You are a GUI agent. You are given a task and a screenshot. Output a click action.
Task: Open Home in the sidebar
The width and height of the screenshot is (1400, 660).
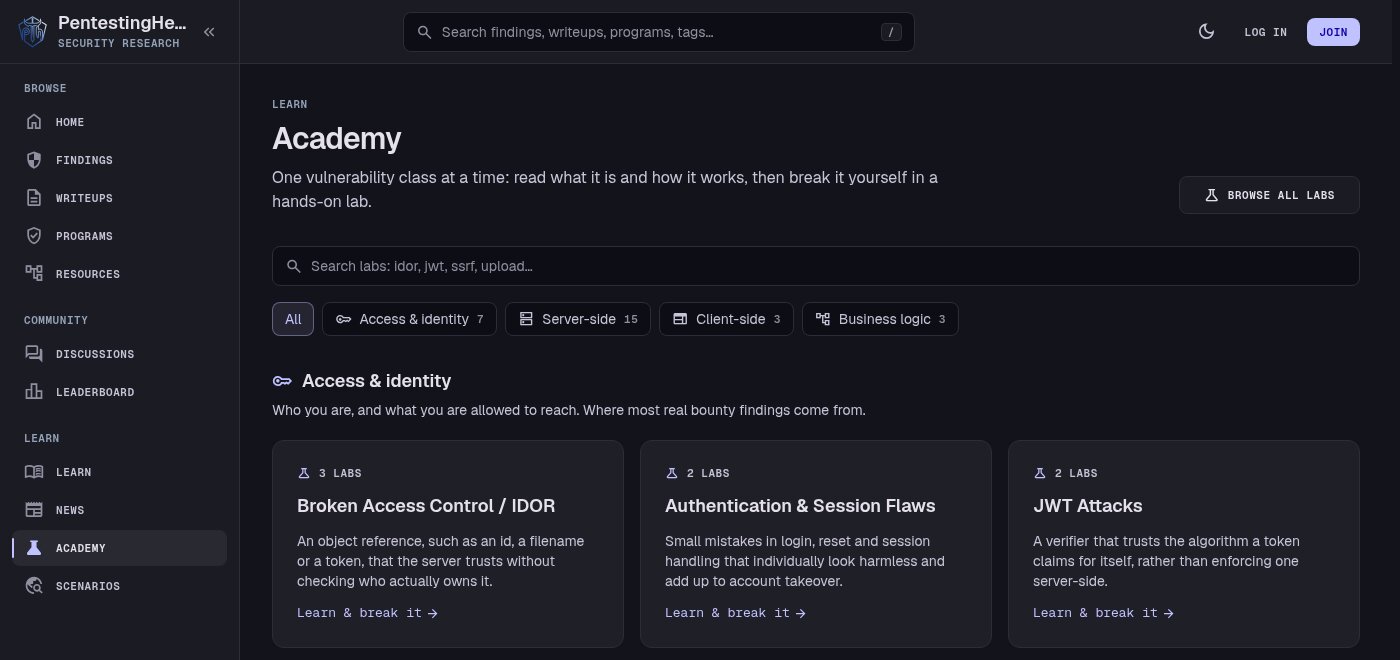pyautogui.click(x=119, y=122)
